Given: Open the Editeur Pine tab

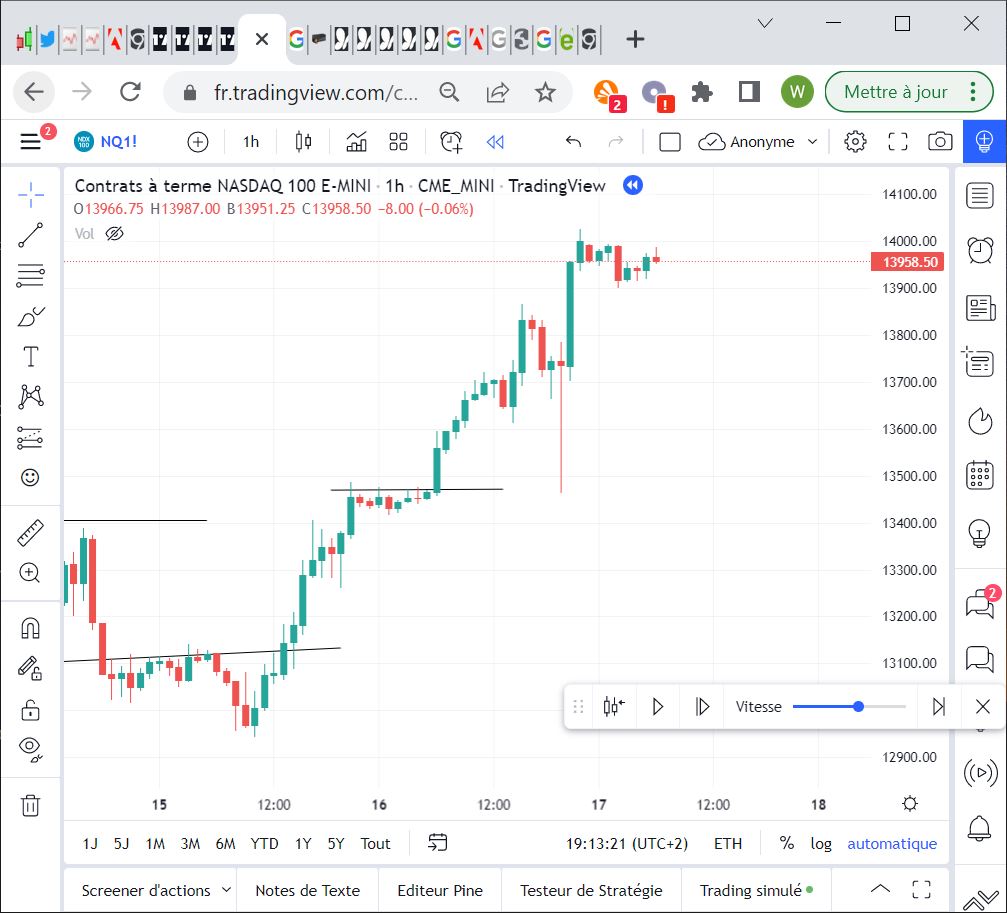Looking at the screenshot, I should point(440,891).
